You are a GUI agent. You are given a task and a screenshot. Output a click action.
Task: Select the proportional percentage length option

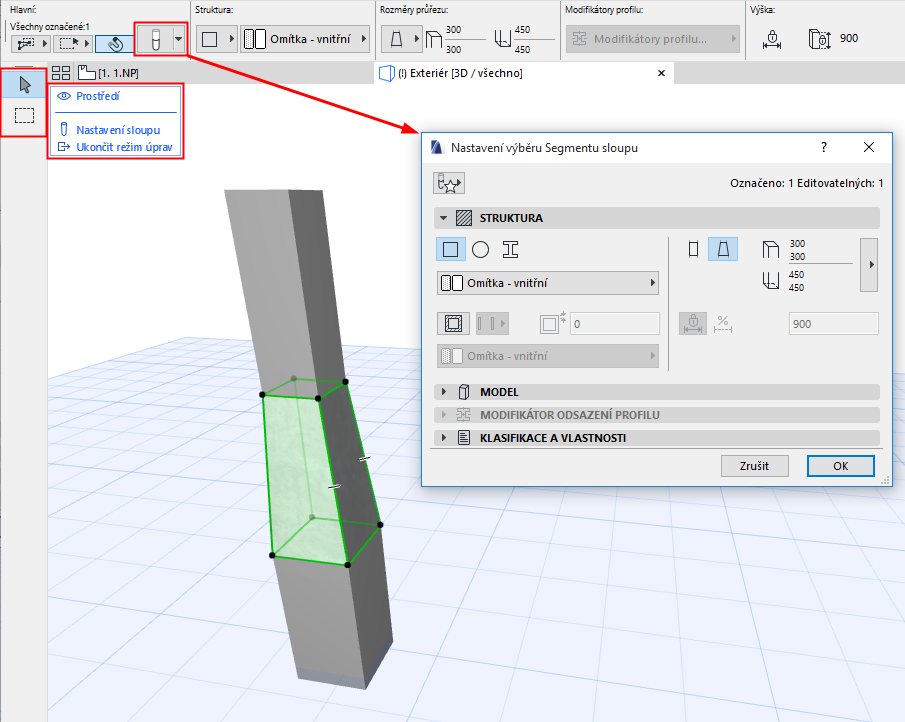pyautogui.click(x=723, y=324)
